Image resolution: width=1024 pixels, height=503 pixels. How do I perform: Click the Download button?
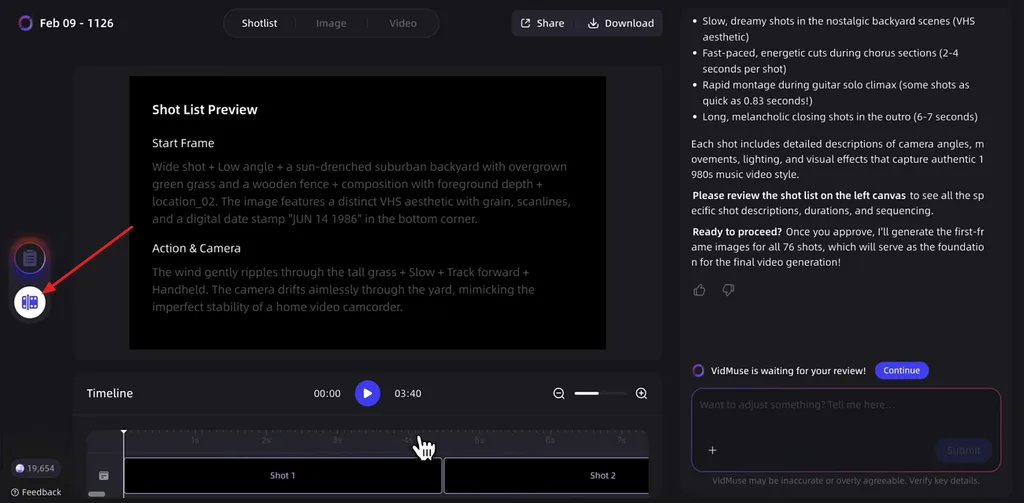(x=620, y=24)
